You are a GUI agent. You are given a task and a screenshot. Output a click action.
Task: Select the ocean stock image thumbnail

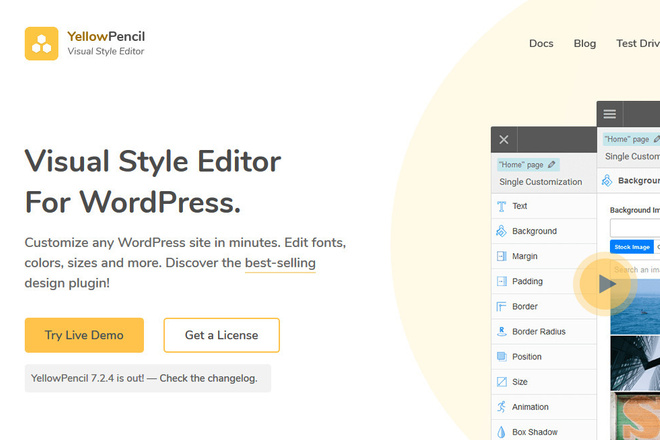(x=635, y=306)
